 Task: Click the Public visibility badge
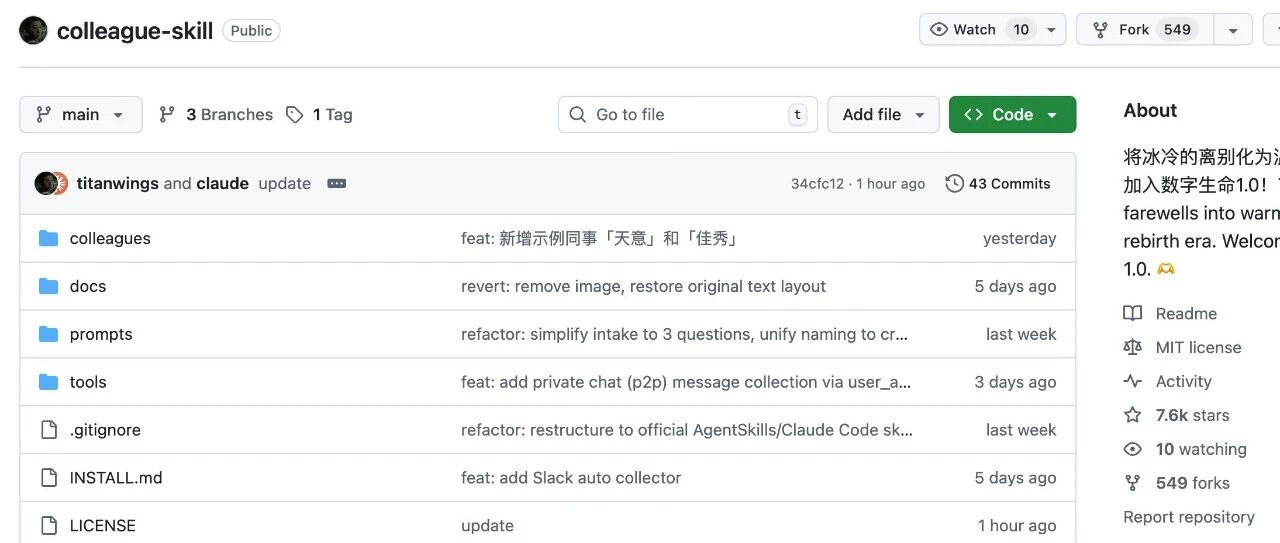pyautogui.click(x=251, y=31)
